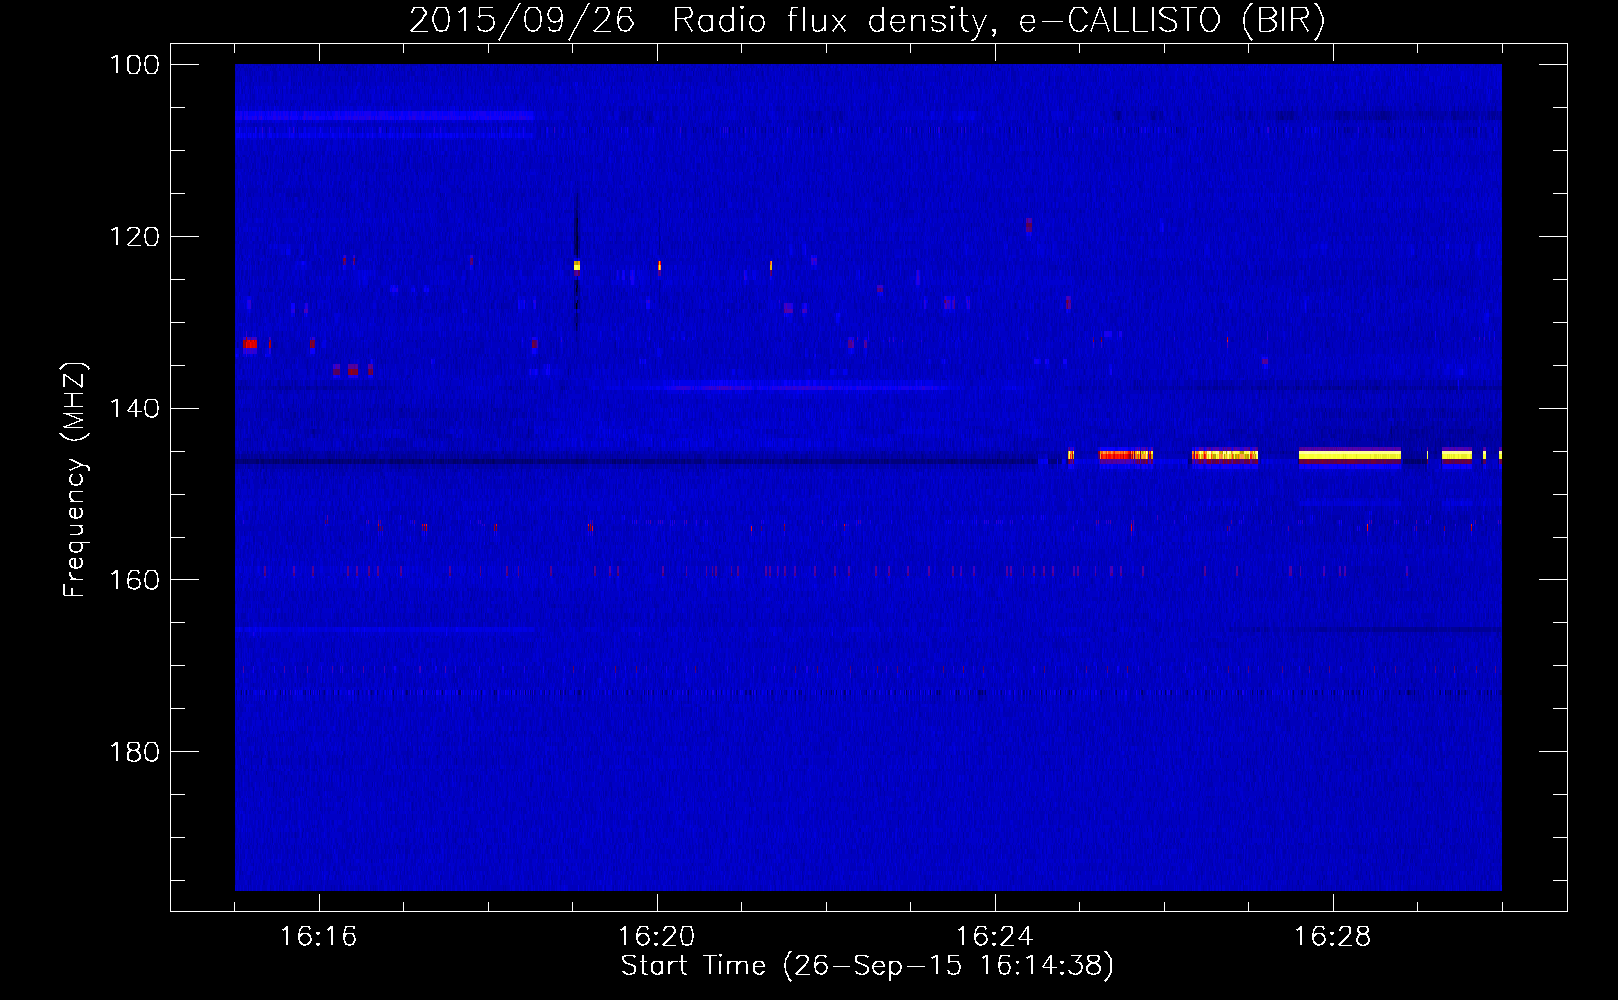Click the 16:20 time tick label
This screenshot has width=1618, height=1000.
pyautogui.click(x=656, y=936)
